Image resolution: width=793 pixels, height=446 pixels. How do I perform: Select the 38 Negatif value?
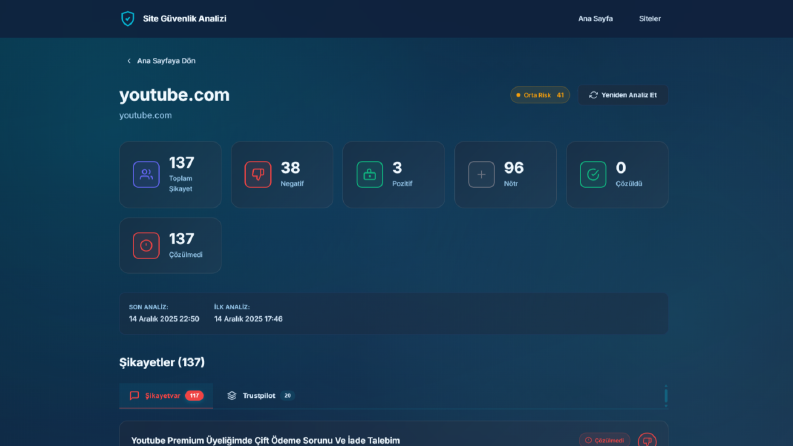[290, 168]
